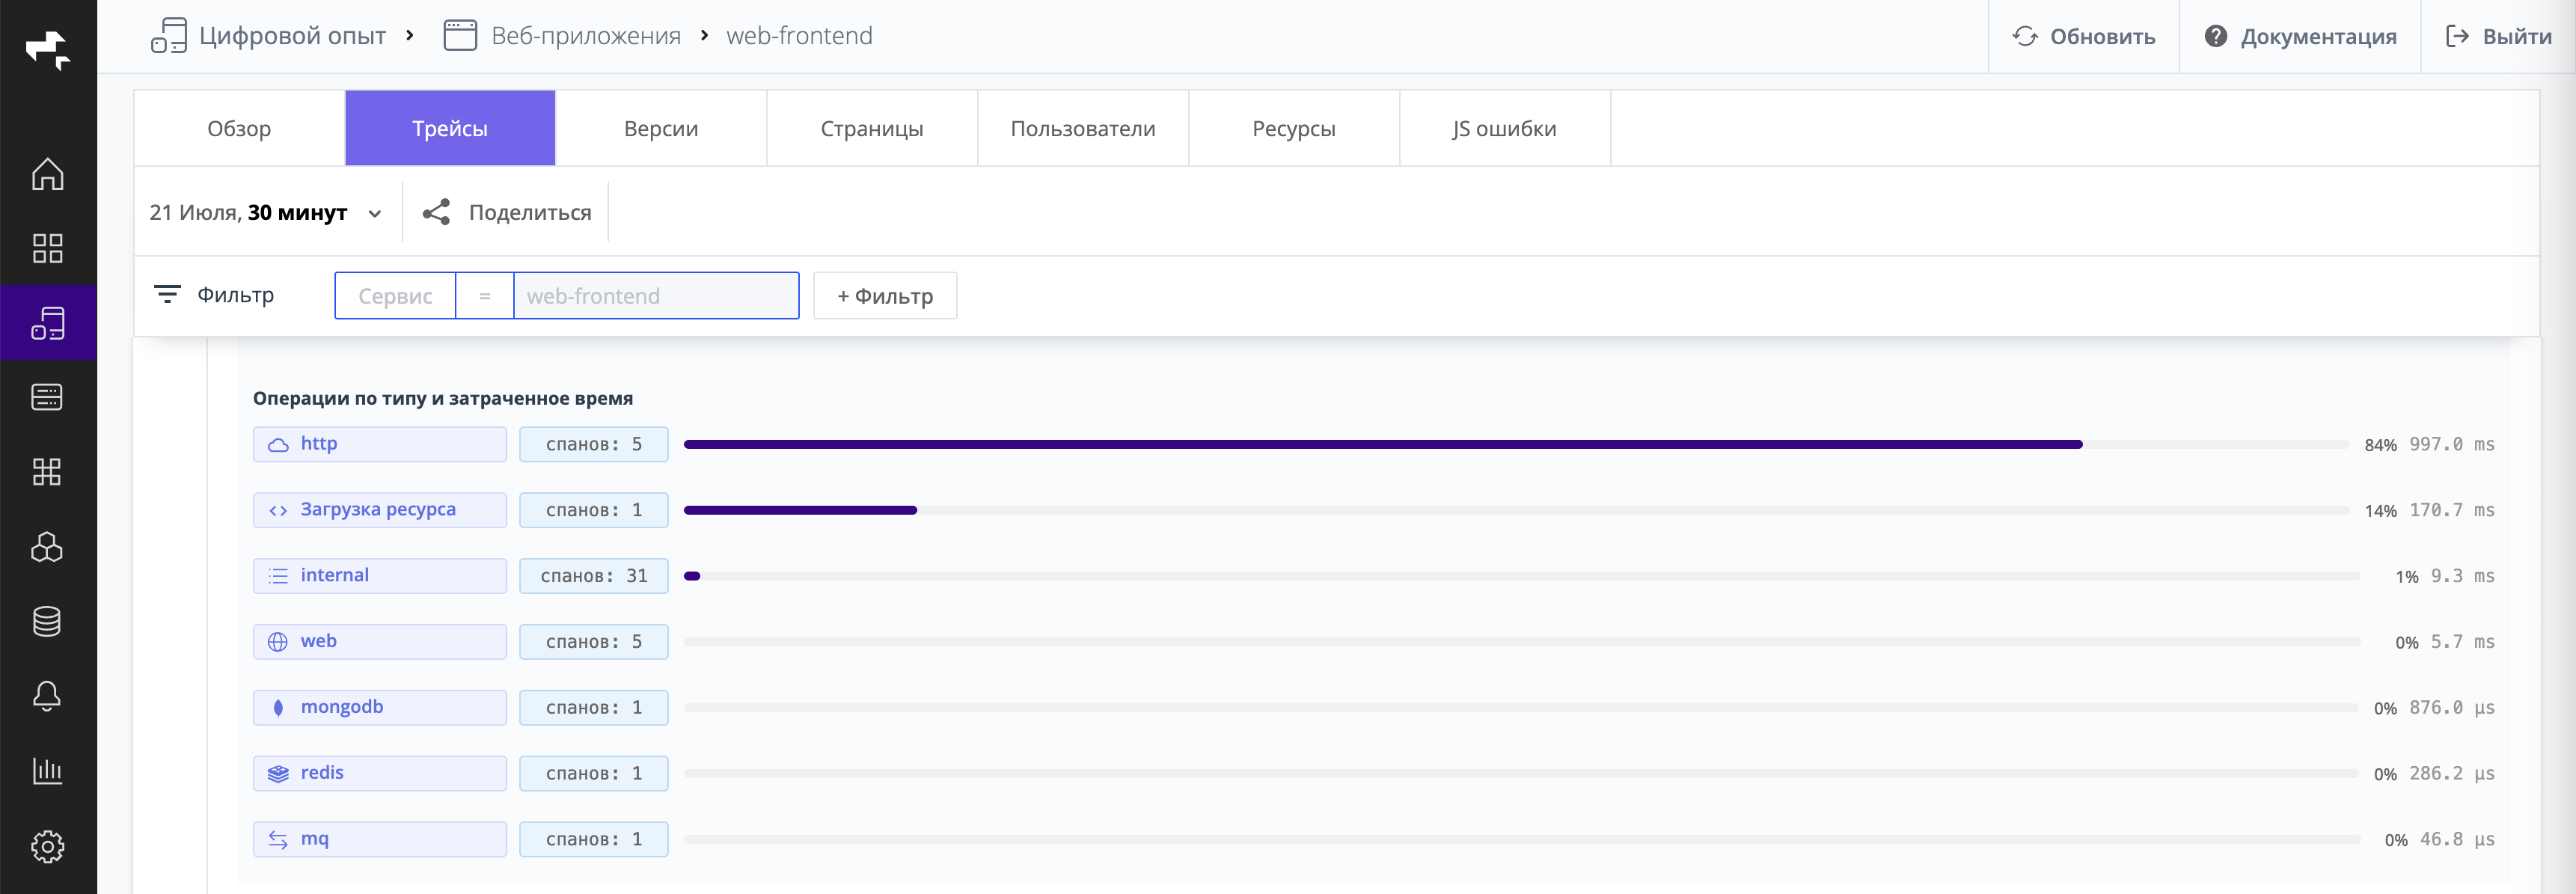Click the refresh icon beside Обновить
The height and width of the screenshot is (894, 2576).
tap(2025, 36)
